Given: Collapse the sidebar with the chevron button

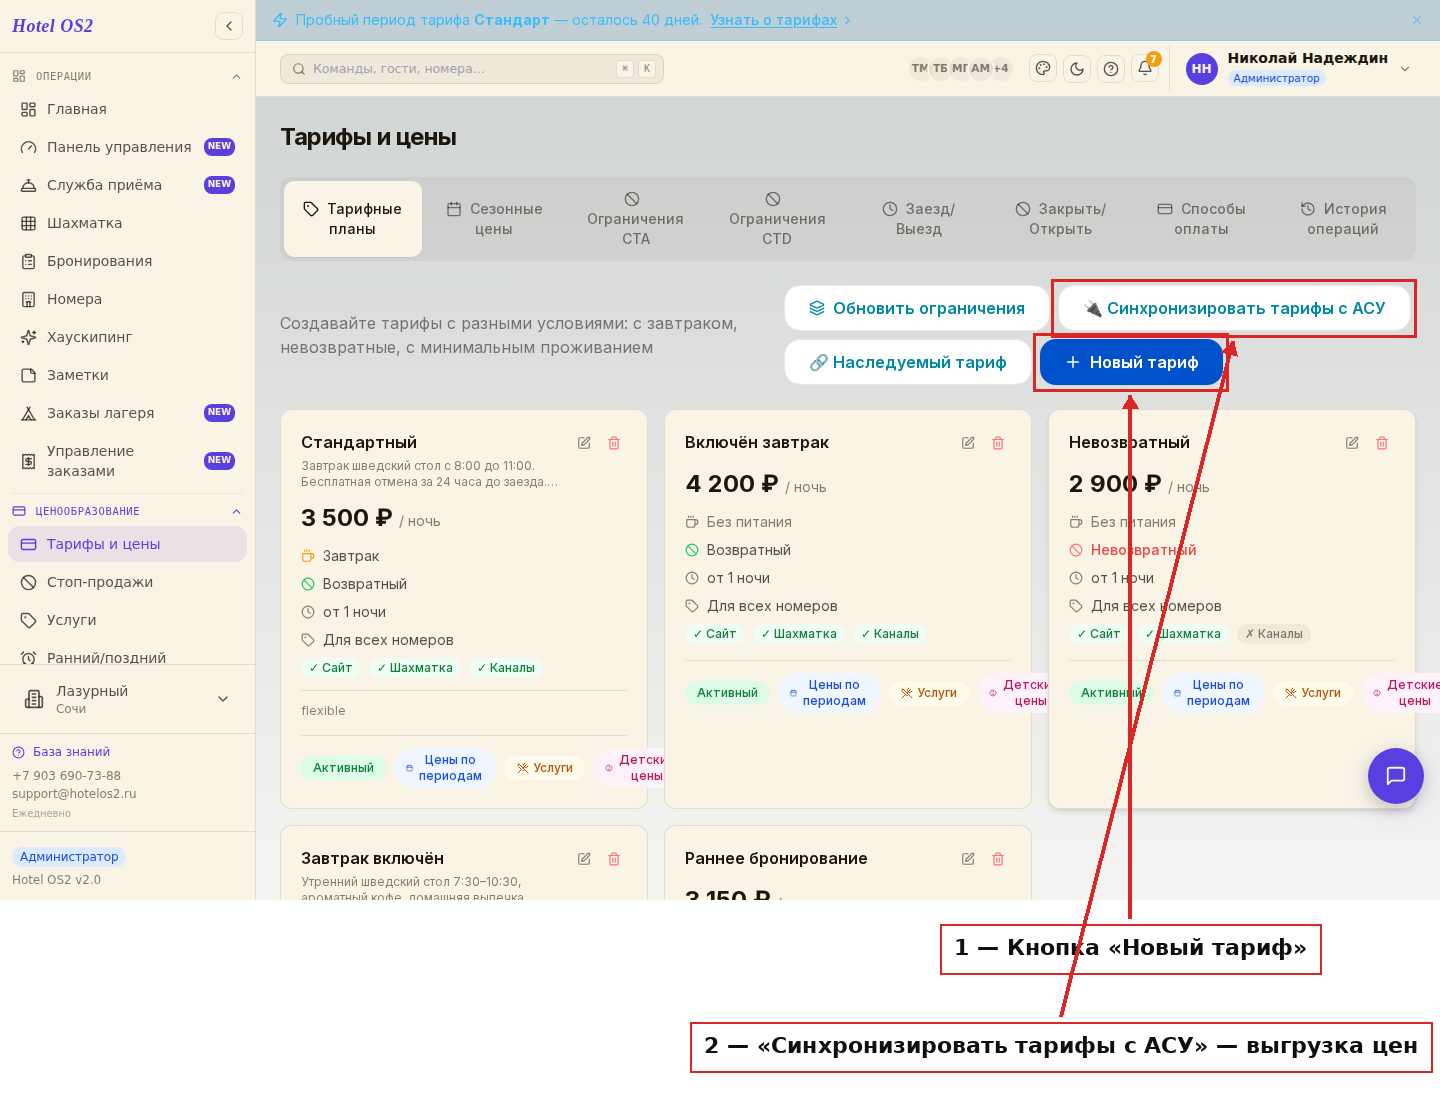Looking at the screenshot, I should [x=229, y=26].
